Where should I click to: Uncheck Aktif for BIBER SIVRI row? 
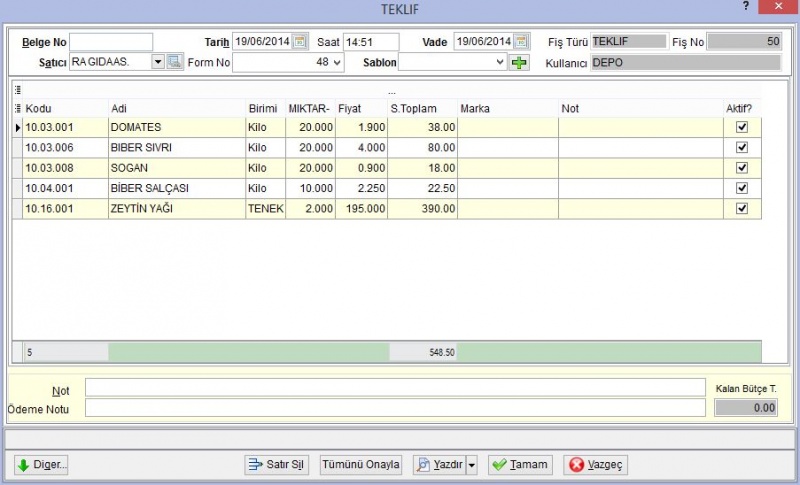click(x=742, y=147)
